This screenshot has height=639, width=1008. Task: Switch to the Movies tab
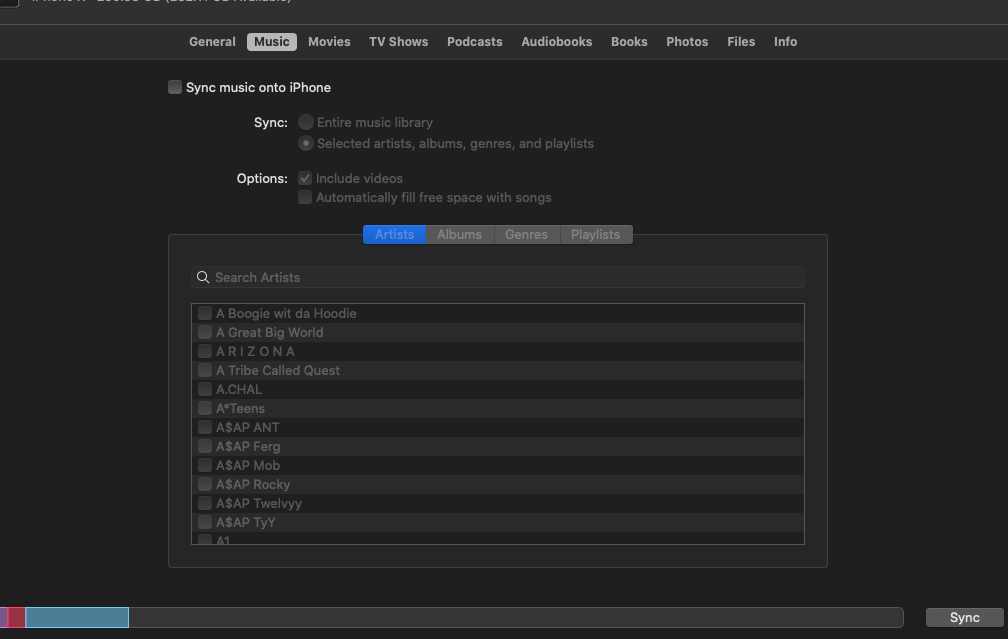click(329, 42)
